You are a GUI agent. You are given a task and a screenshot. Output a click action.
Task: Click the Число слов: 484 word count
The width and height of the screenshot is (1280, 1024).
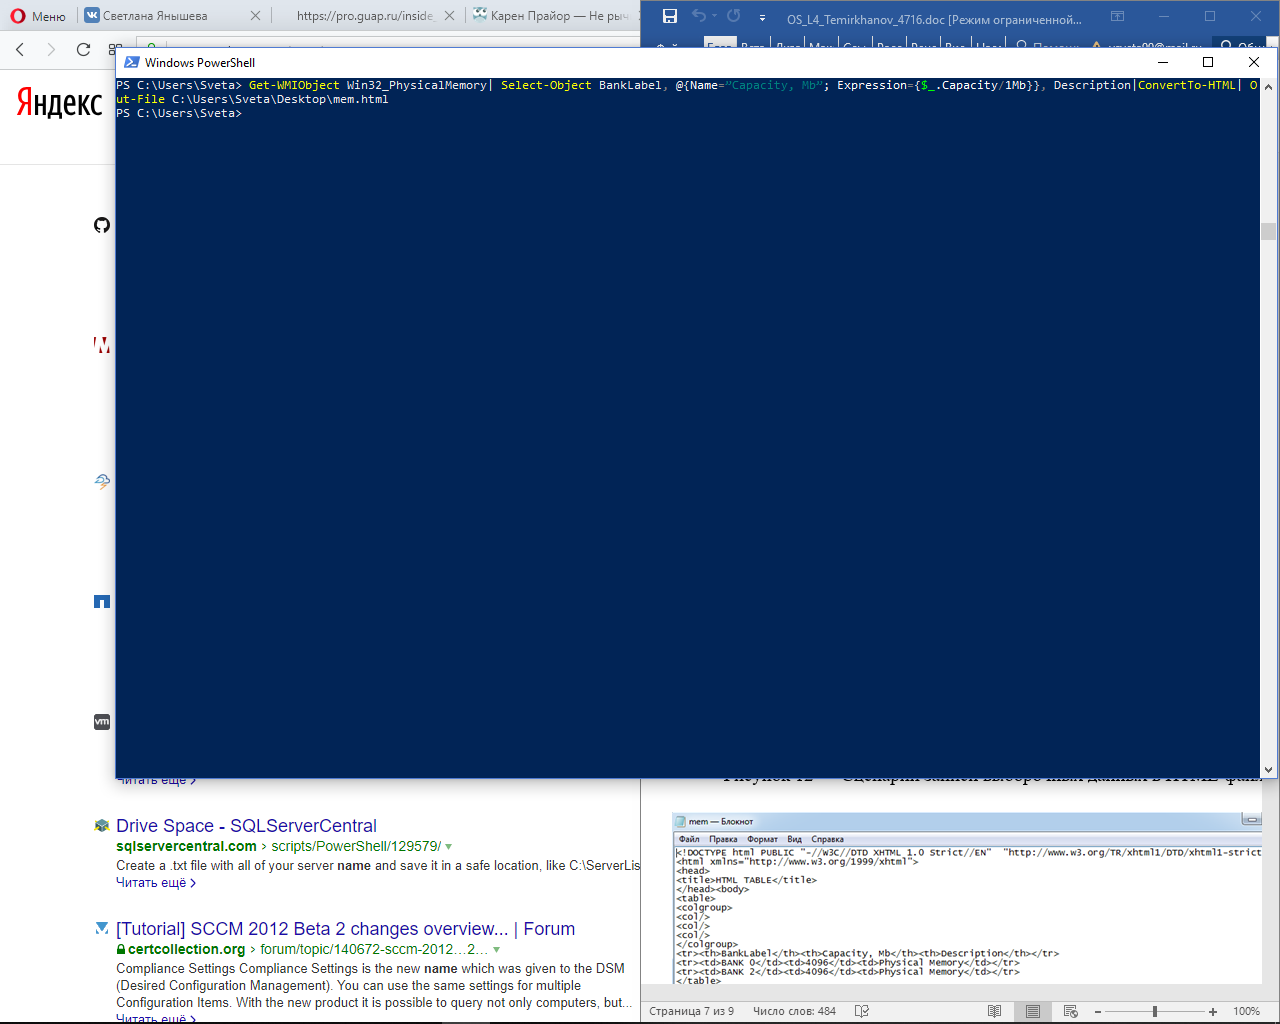[794, 1011]
